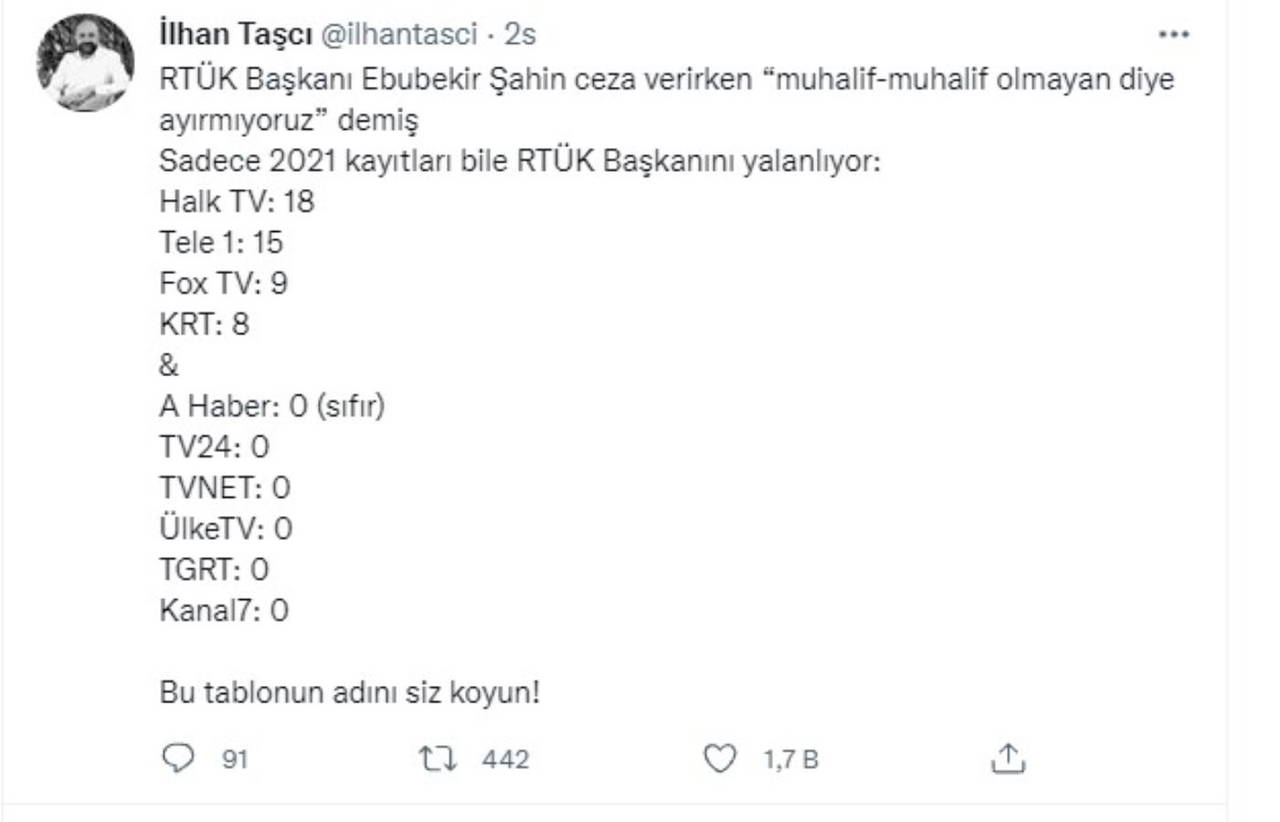
Task: Click the reply speech bubble icon
Action: pyautogui.click(x=177, y=760)
